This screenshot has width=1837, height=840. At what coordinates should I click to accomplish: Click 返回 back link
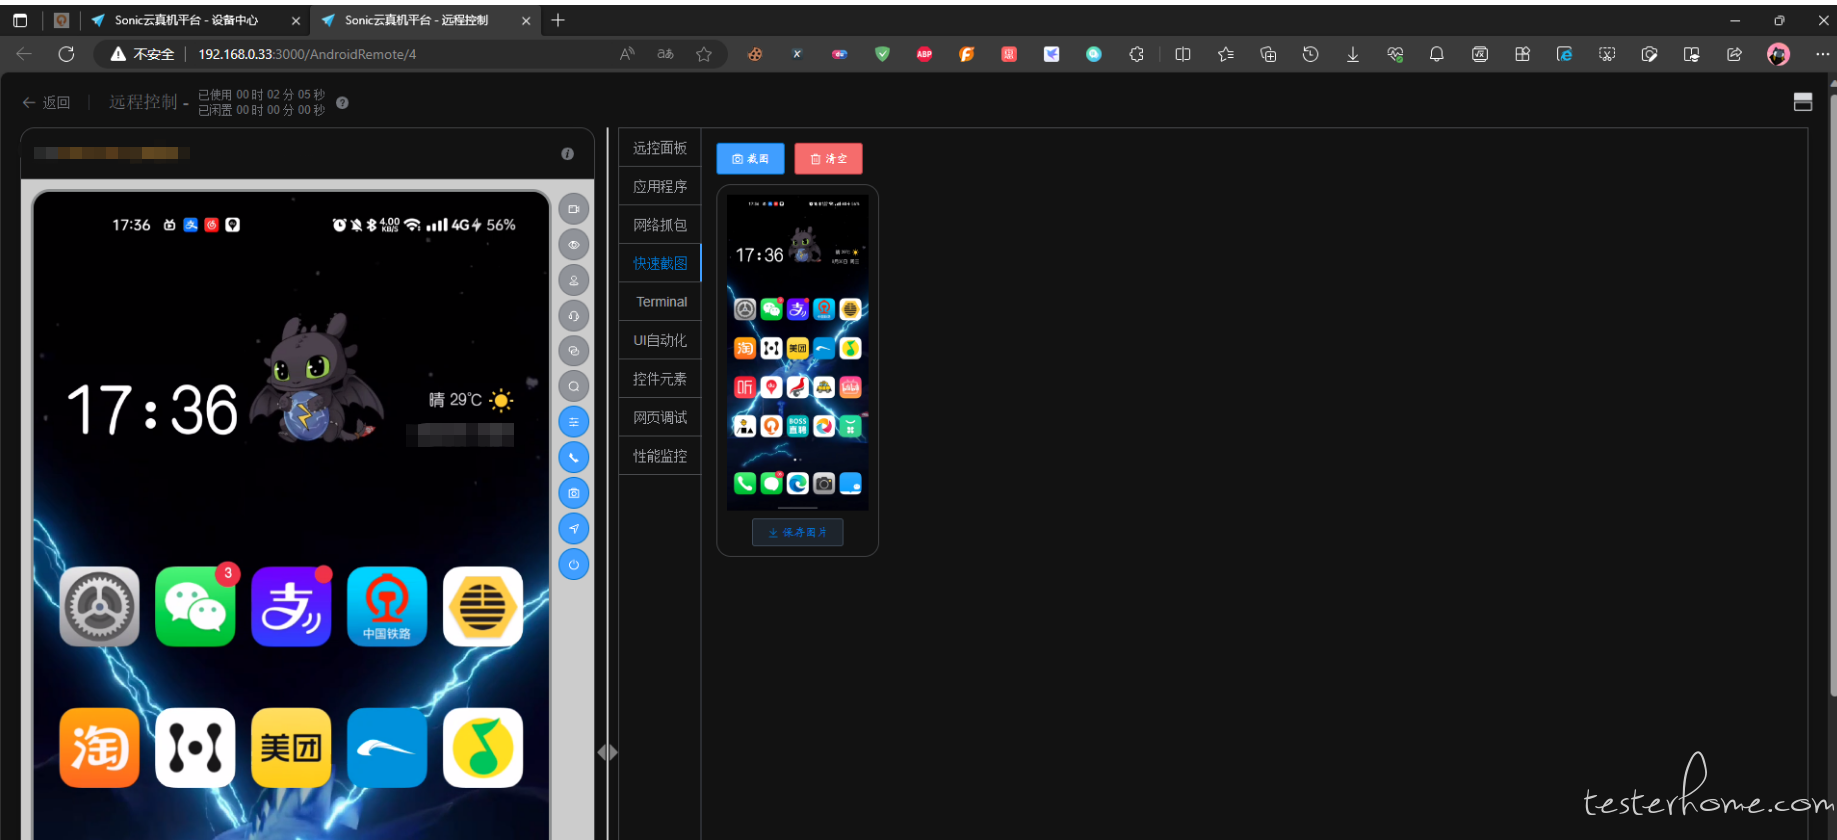[x=47, y=102]
